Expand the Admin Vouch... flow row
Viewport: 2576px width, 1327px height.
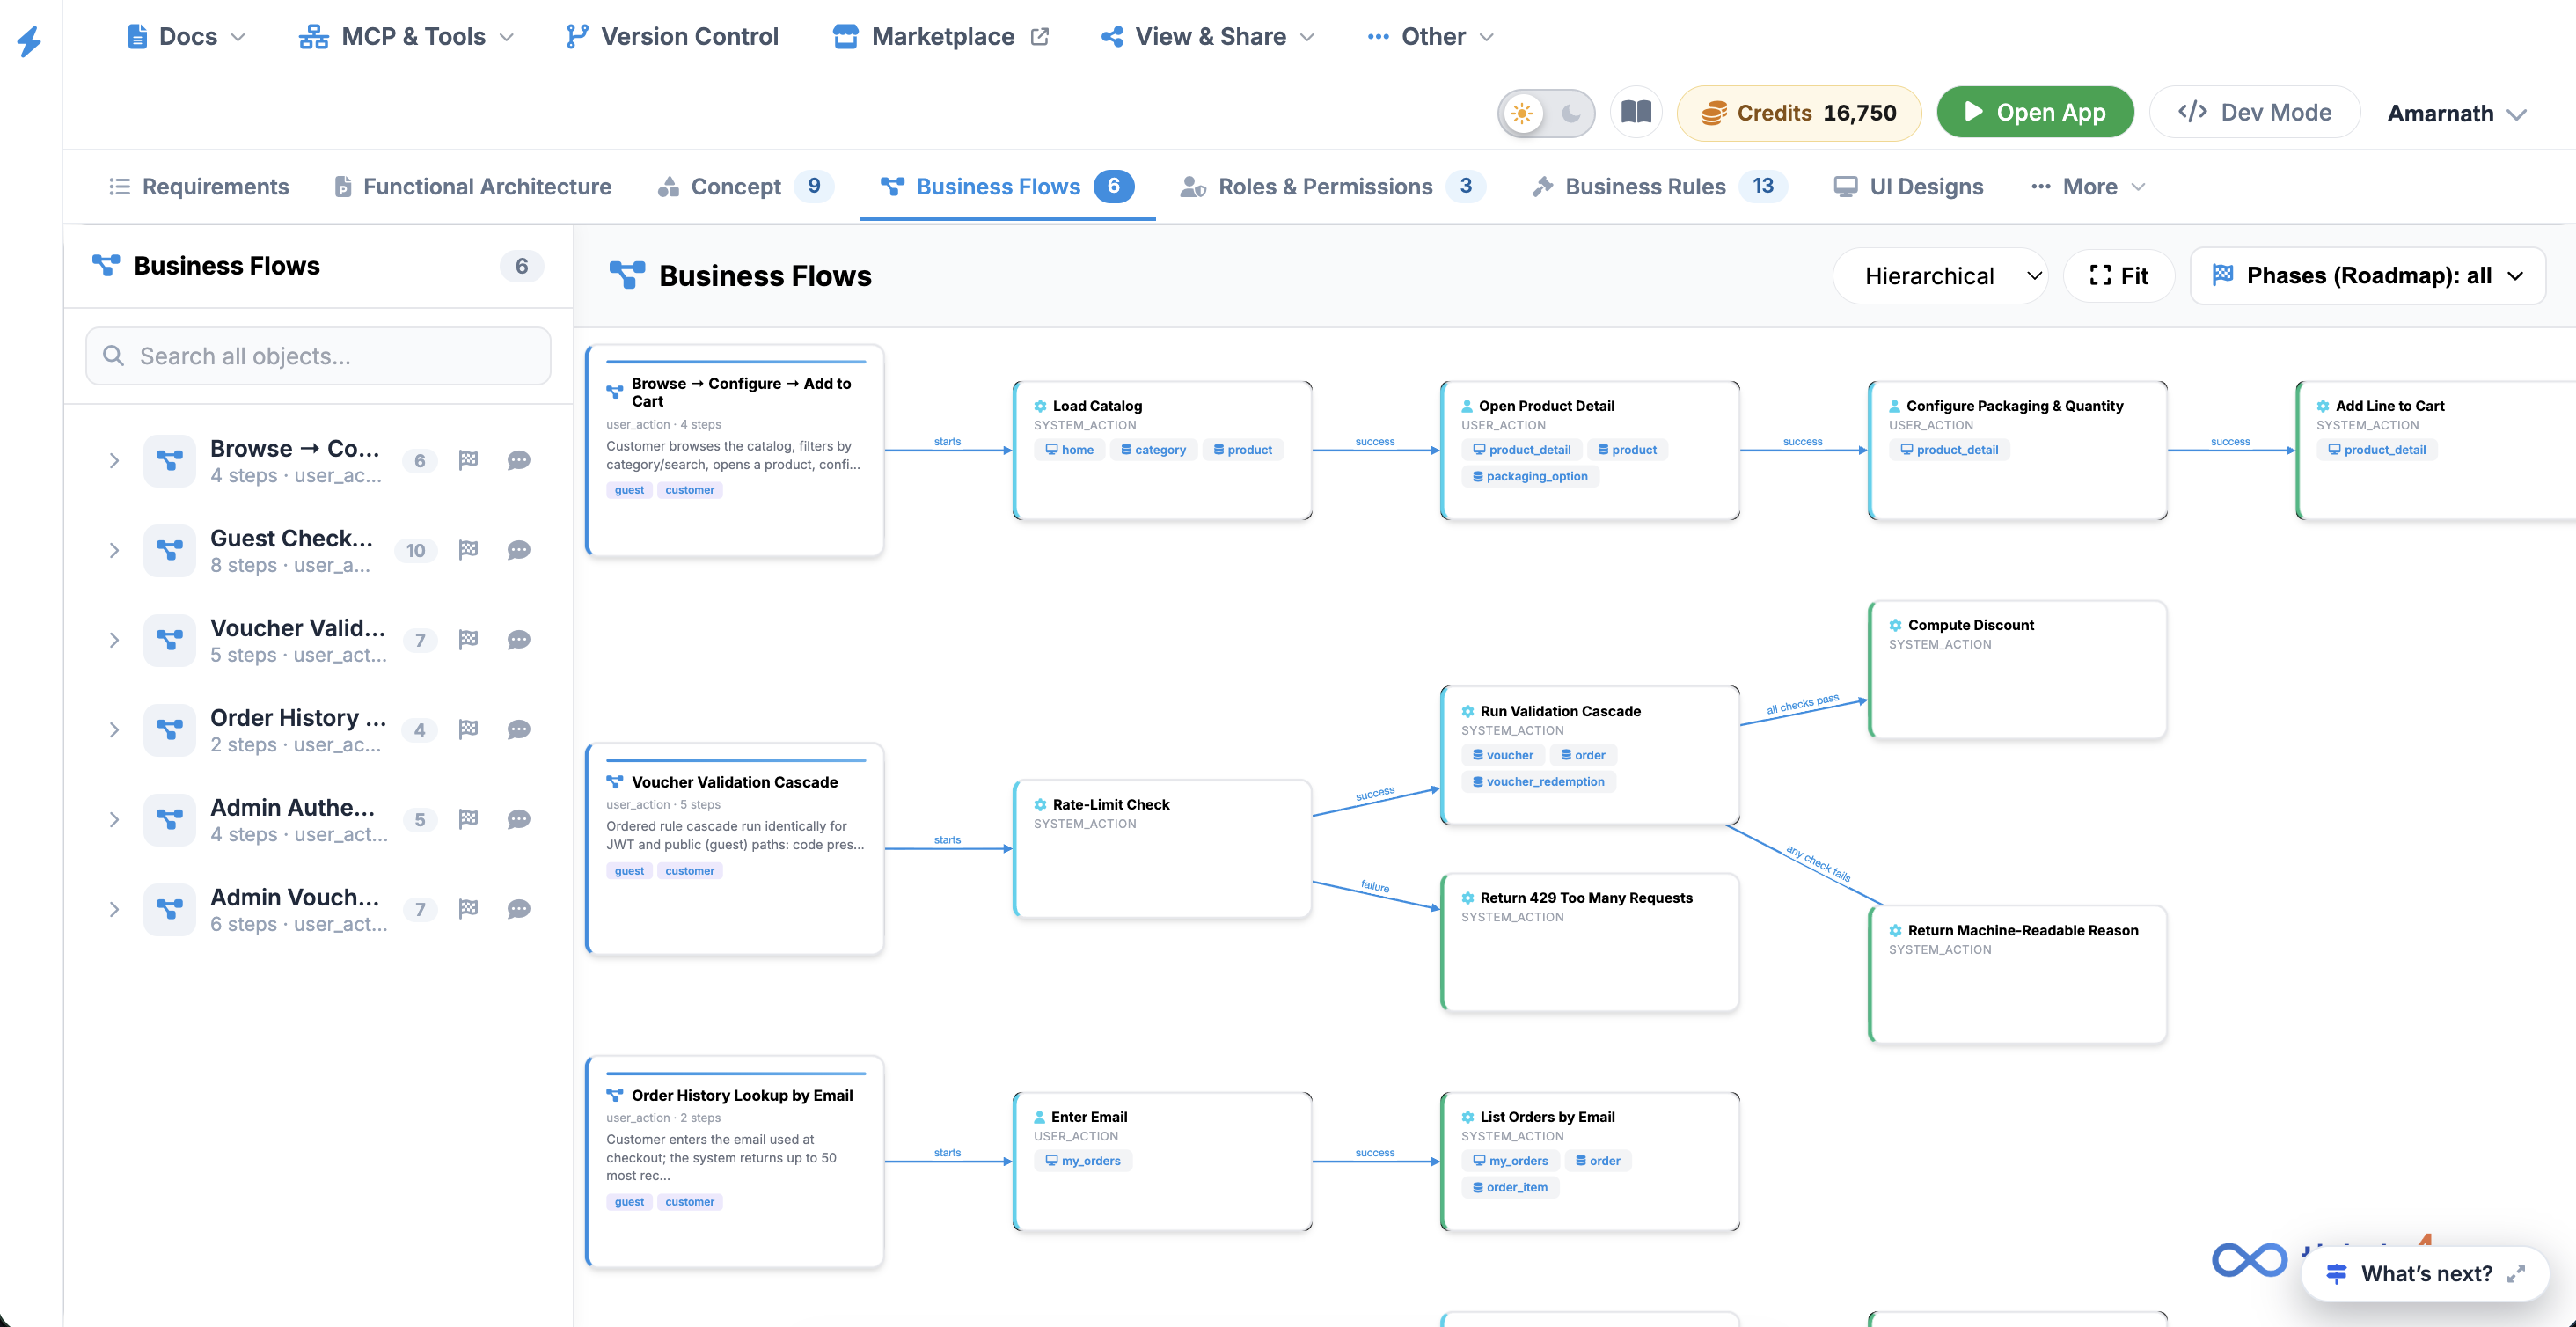[x=114, y=909]
